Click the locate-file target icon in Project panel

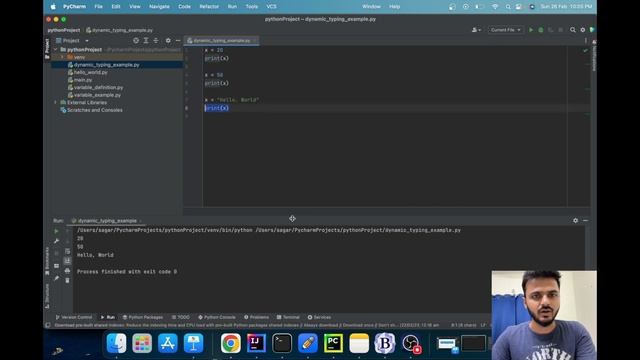click(136, 40)
